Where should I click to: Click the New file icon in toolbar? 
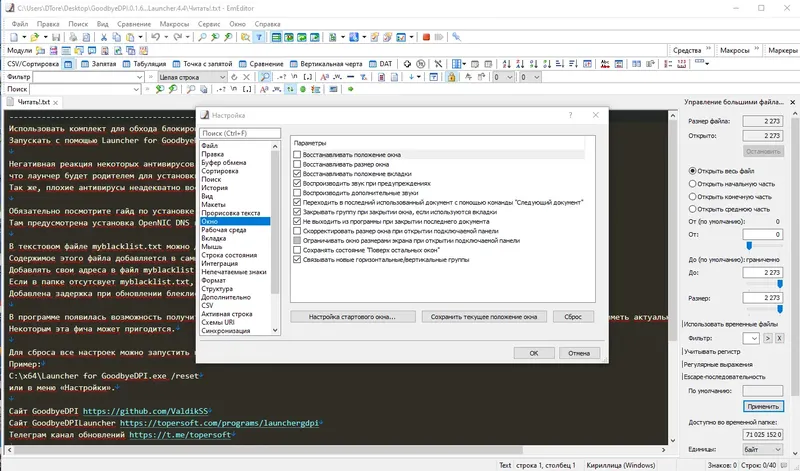14,37
